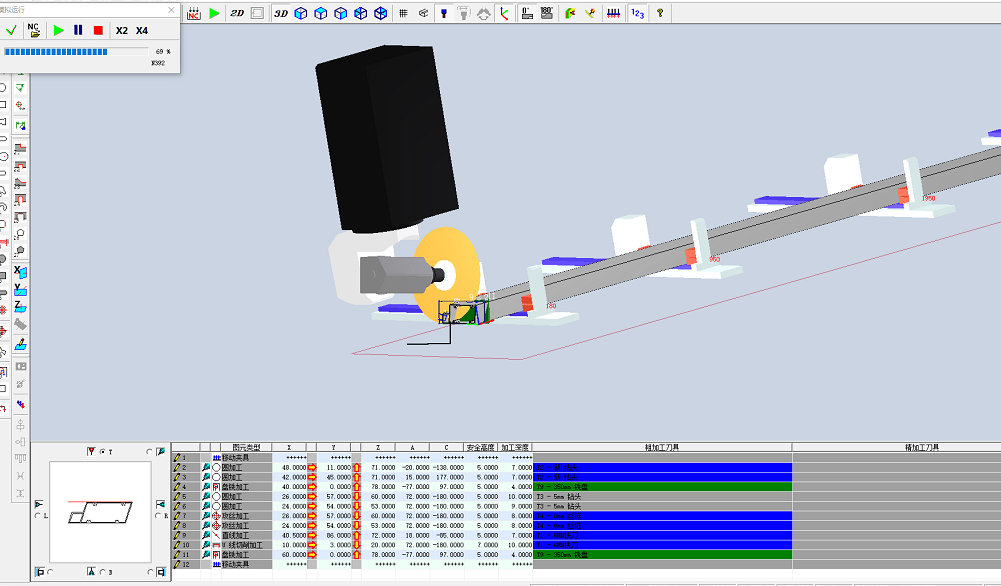1001x586 pixels.
Task: Click the 安全高度 column header
Action: click(481, 447)
